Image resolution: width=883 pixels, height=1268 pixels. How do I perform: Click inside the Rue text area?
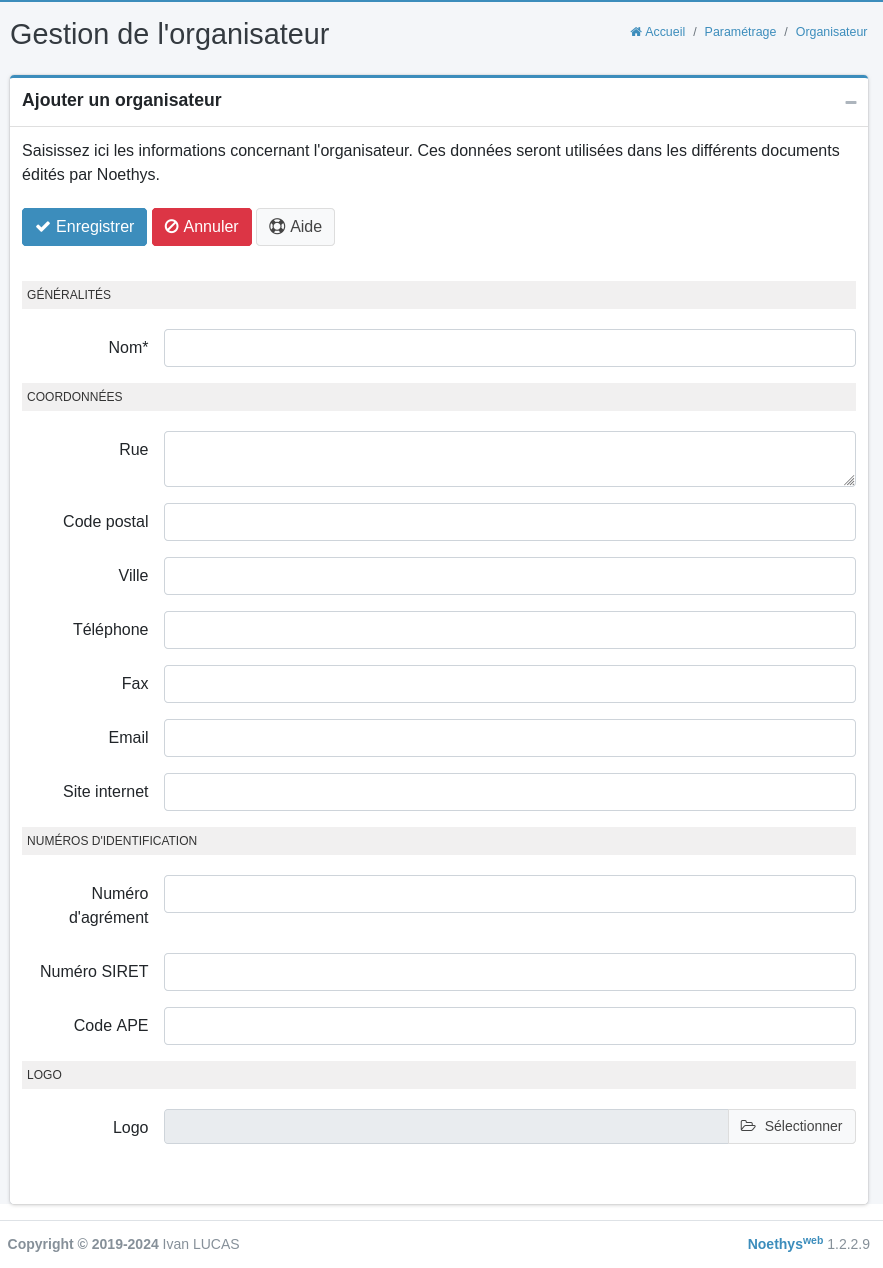click(509, 459)
